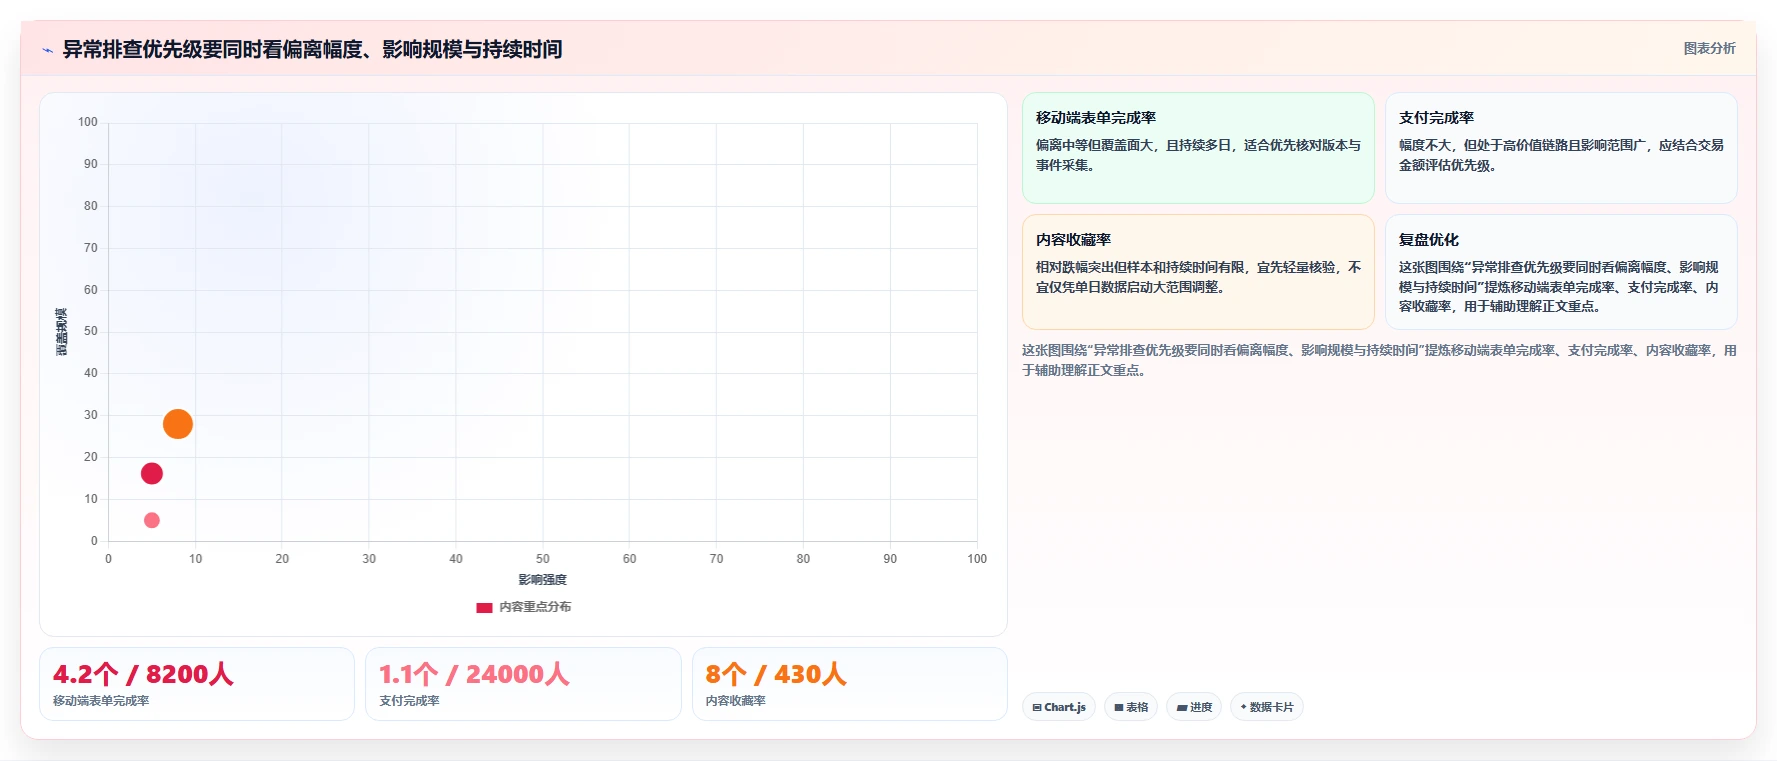This screenshot has height=761, width=1777.
Task: Click the main heading 异常排查优先级
Action: [x=312, y=49]
